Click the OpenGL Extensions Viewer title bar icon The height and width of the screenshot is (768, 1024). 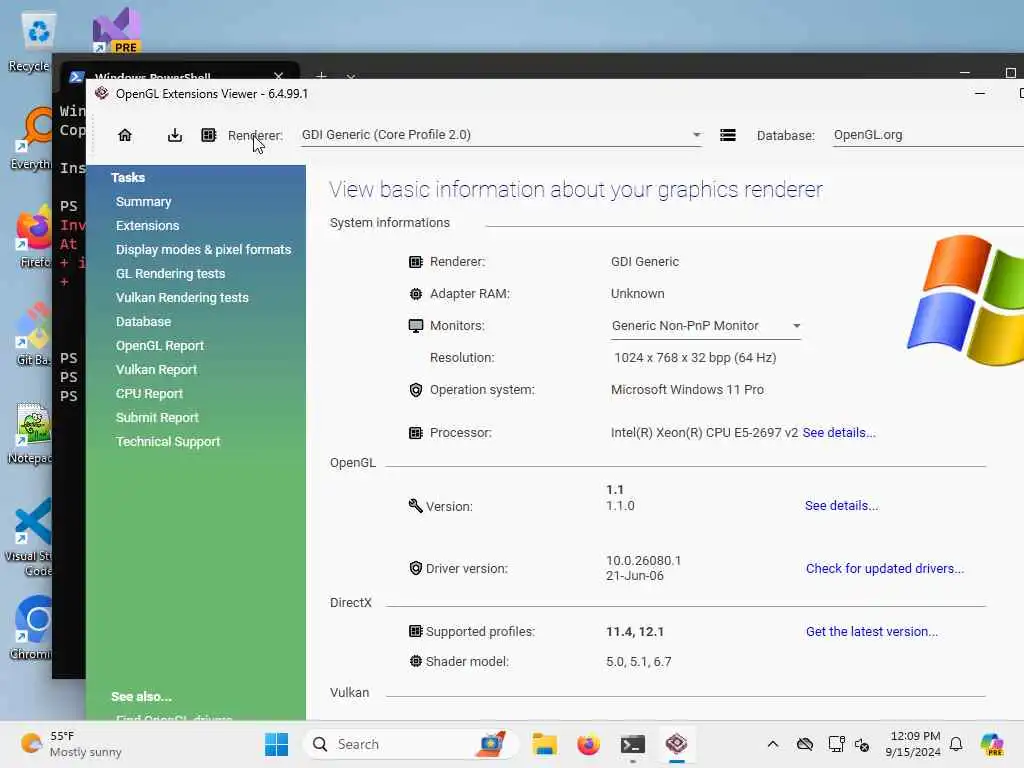[101, 93]
